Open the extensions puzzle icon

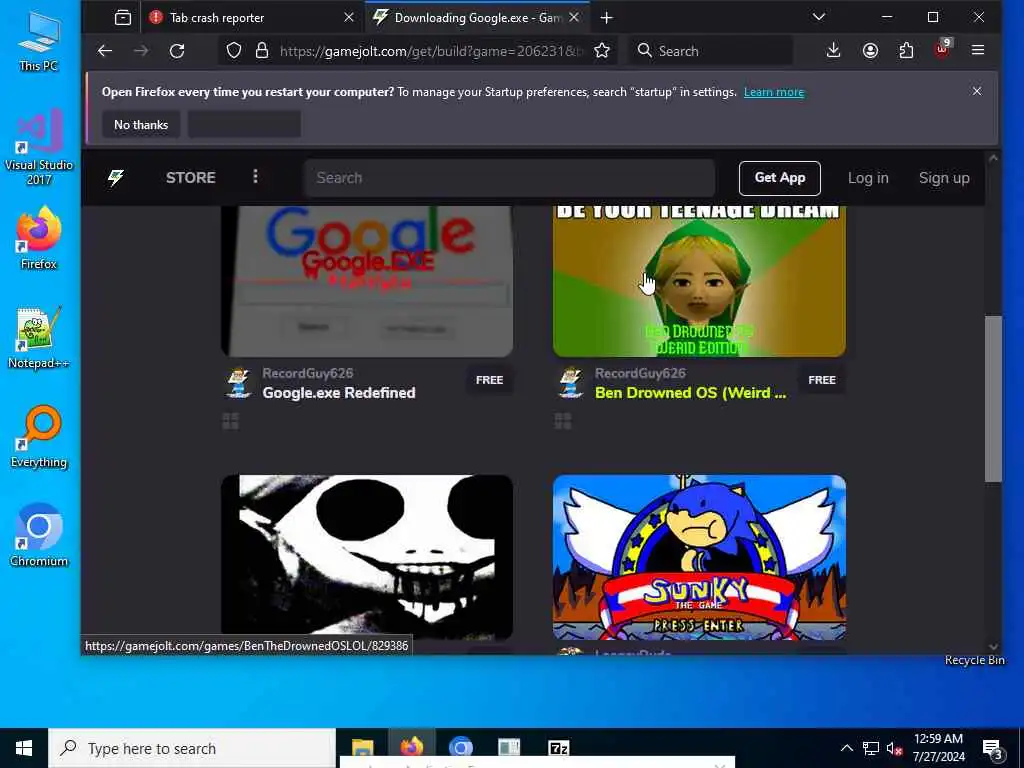point(906,51)
